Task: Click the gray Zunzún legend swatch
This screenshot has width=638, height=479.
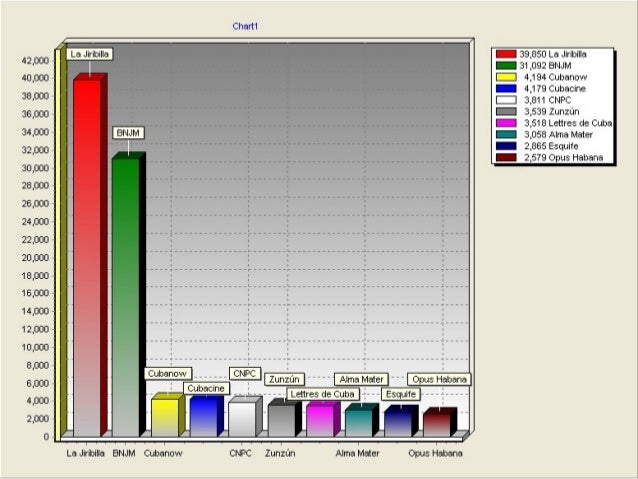Action: tap(506, 112)
